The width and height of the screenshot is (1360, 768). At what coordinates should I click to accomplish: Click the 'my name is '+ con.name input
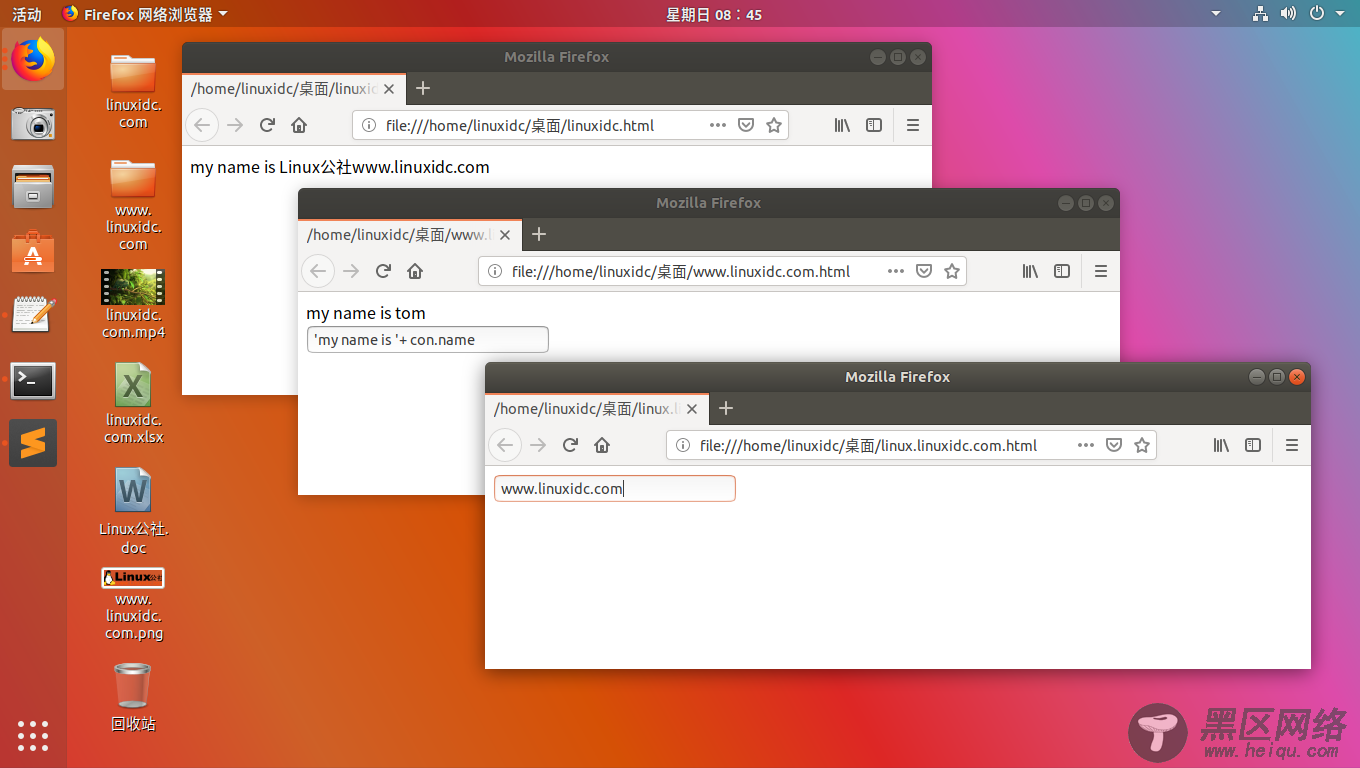[x=428, y=339]
